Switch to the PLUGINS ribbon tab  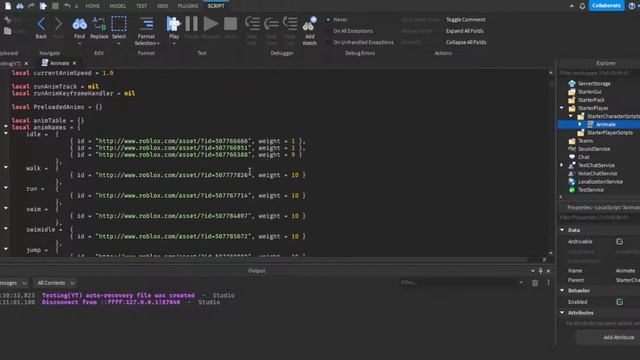click(188, 6)
